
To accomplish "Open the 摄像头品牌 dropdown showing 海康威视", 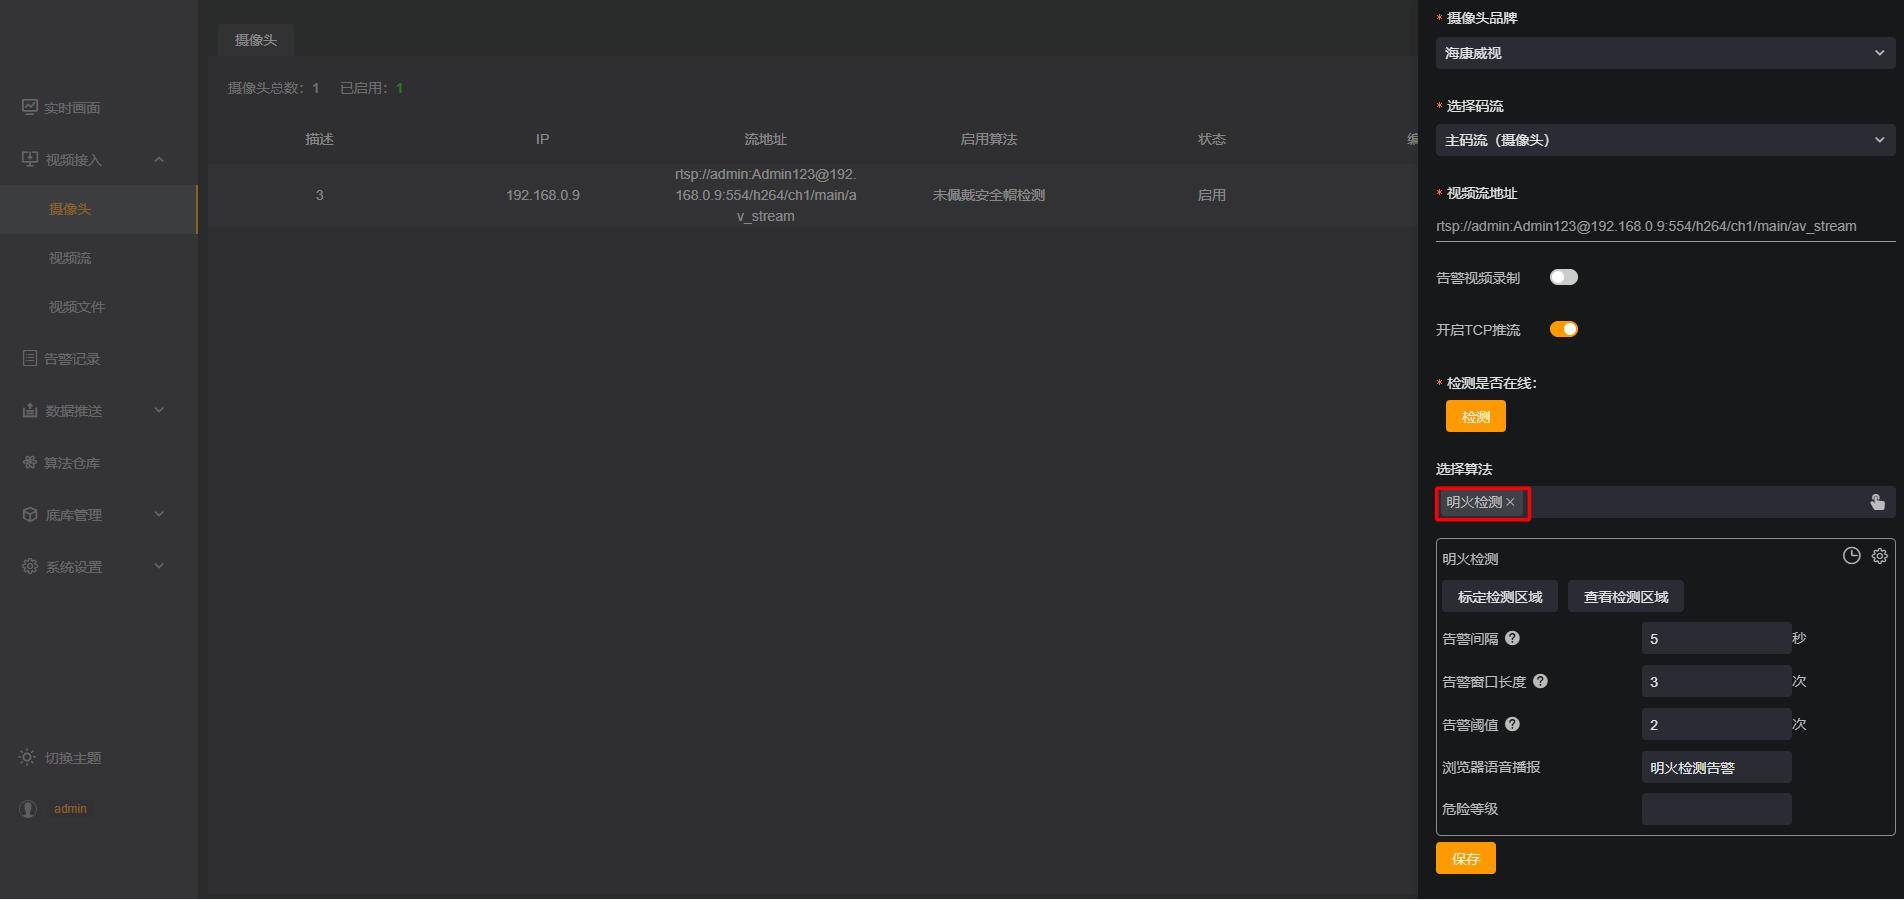I will (x=1665, y=53).
